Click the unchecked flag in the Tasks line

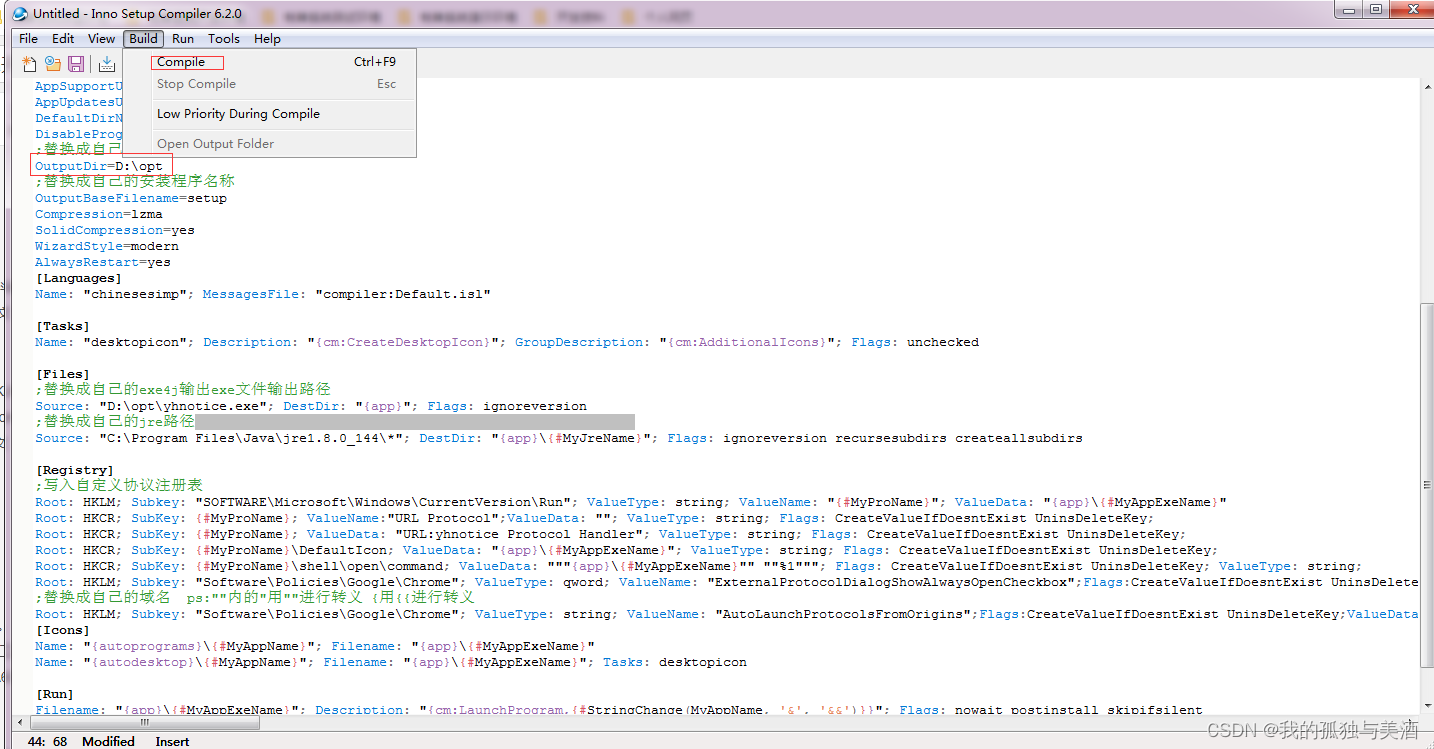pos(943,342)
